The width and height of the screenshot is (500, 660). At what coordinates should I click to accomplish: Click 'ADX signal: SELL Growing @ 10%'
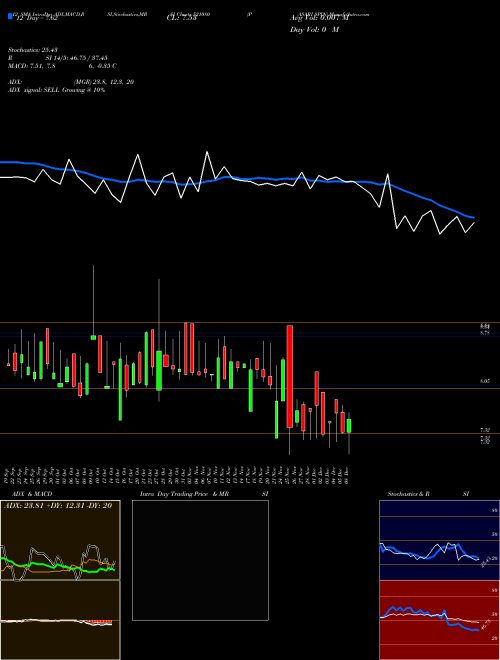(x=56, y=90)
